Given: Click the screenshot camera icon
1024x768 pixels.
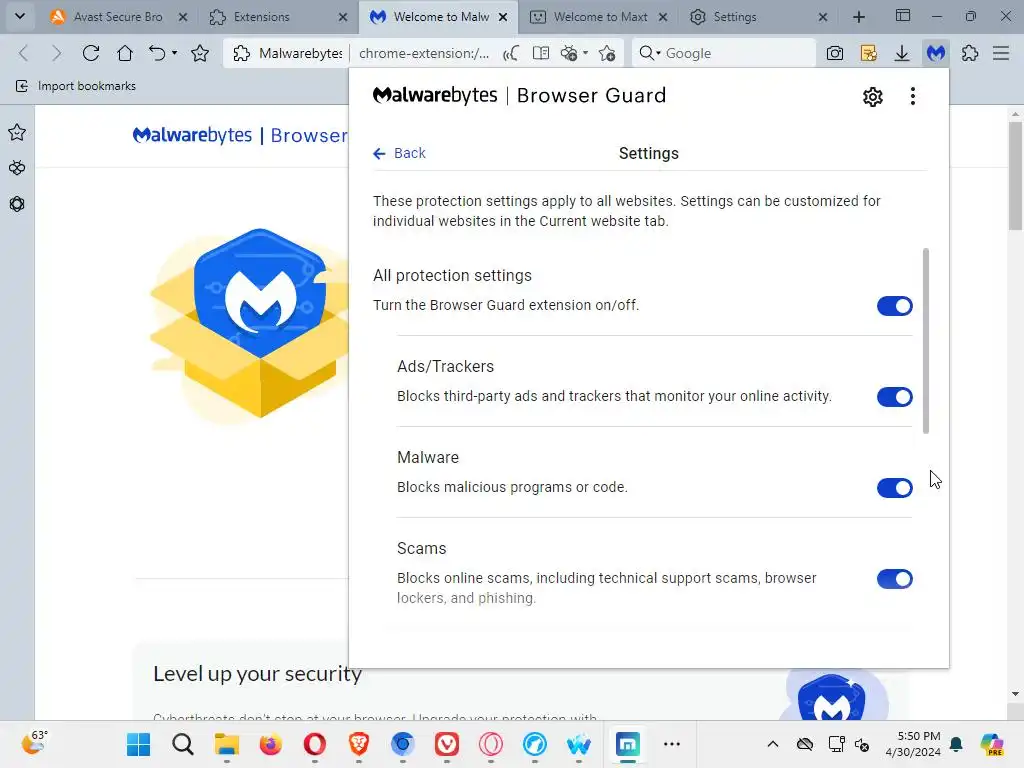Looking at the screenshot, I should [835, 53].
